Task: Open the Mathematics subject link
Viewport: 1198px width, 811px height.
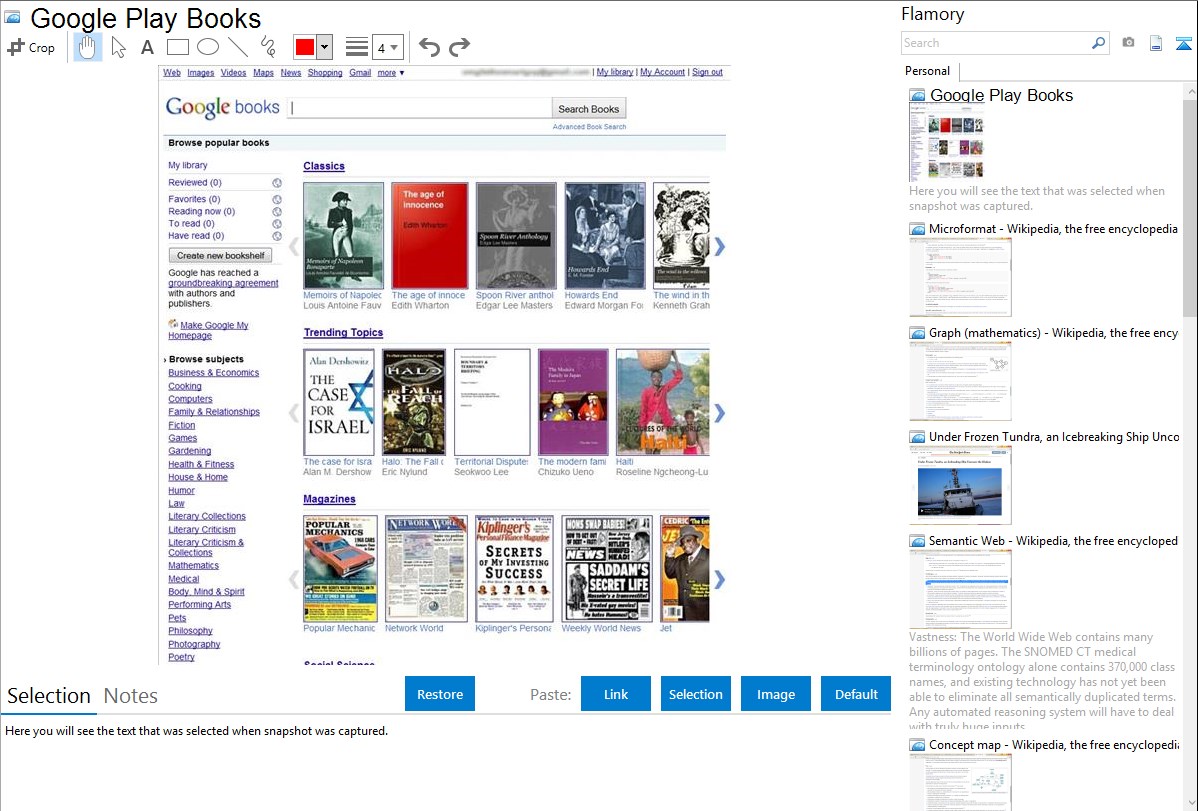Action: [193, 566]
